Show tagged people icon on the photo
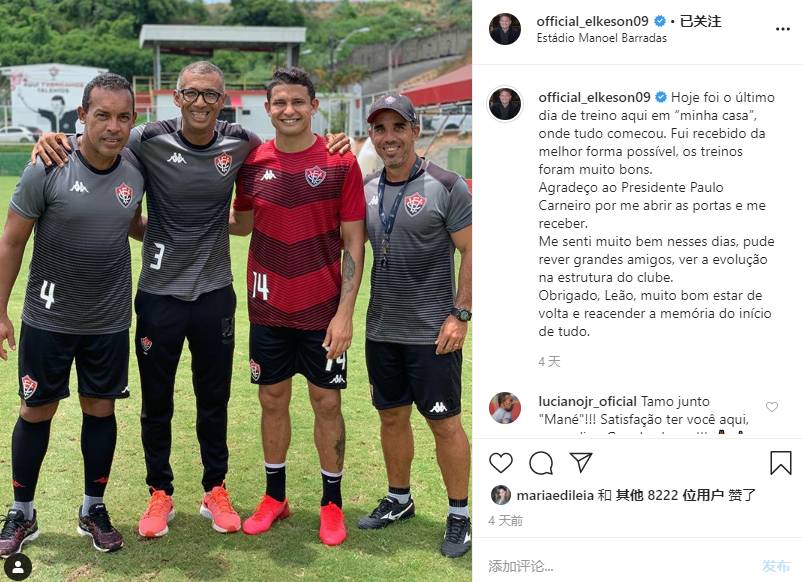The width and height of the screenshot is (803, 582). (18, 567)
